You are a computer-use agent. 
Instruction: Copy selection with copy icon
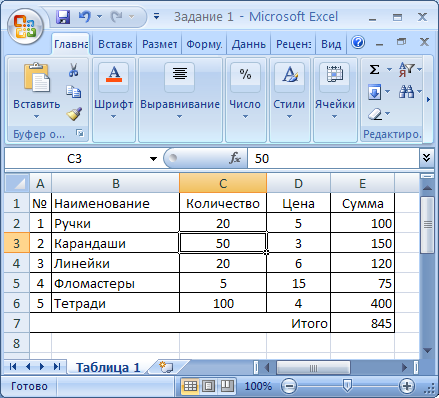tap(73, 92)
